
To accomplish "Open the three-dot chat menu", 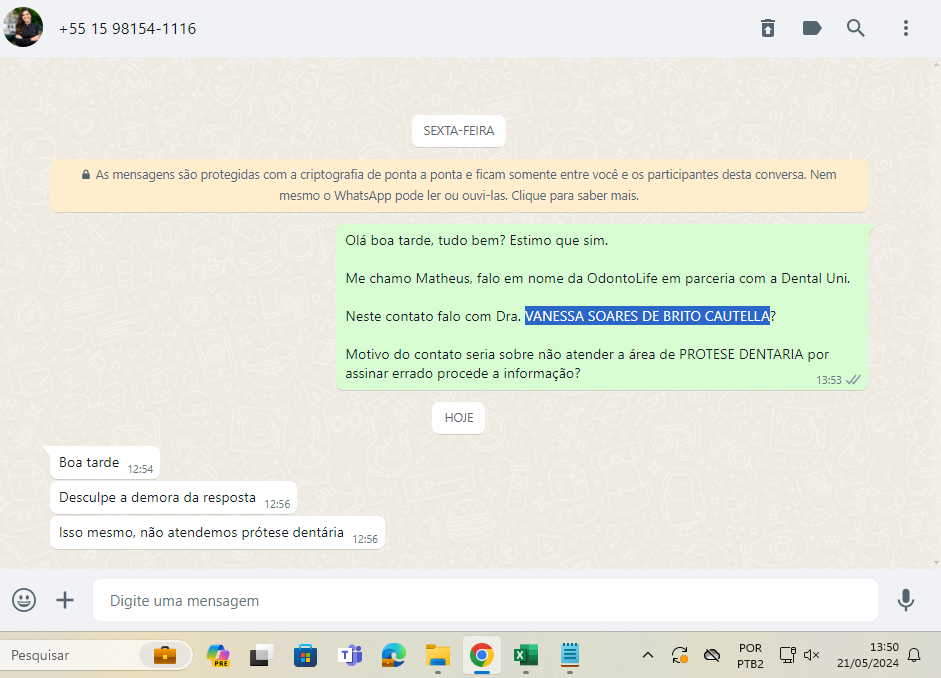I will 906,28.
